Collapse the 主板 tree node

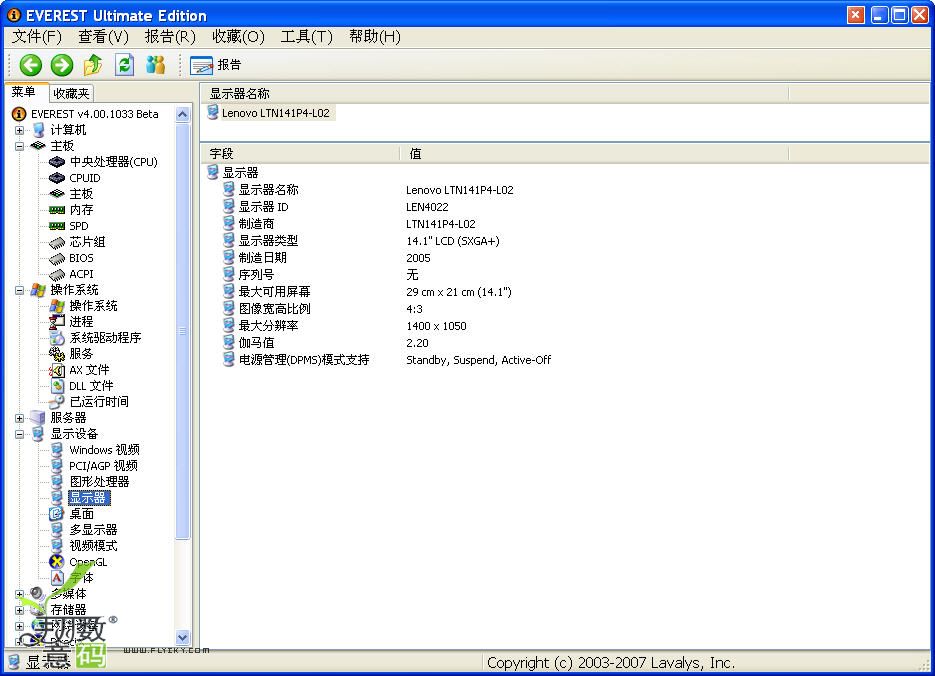(20, 146)
